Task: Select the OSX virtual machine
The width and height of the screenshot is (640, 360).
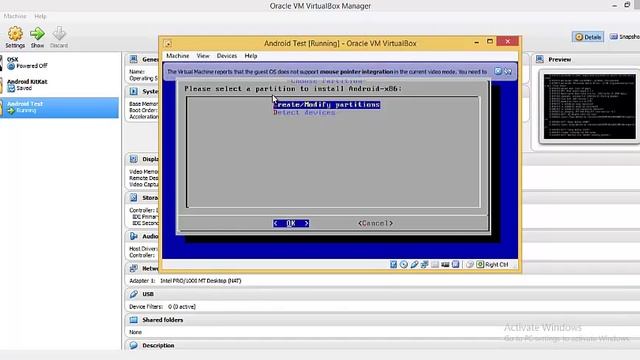Action: (x=59, y=62)
